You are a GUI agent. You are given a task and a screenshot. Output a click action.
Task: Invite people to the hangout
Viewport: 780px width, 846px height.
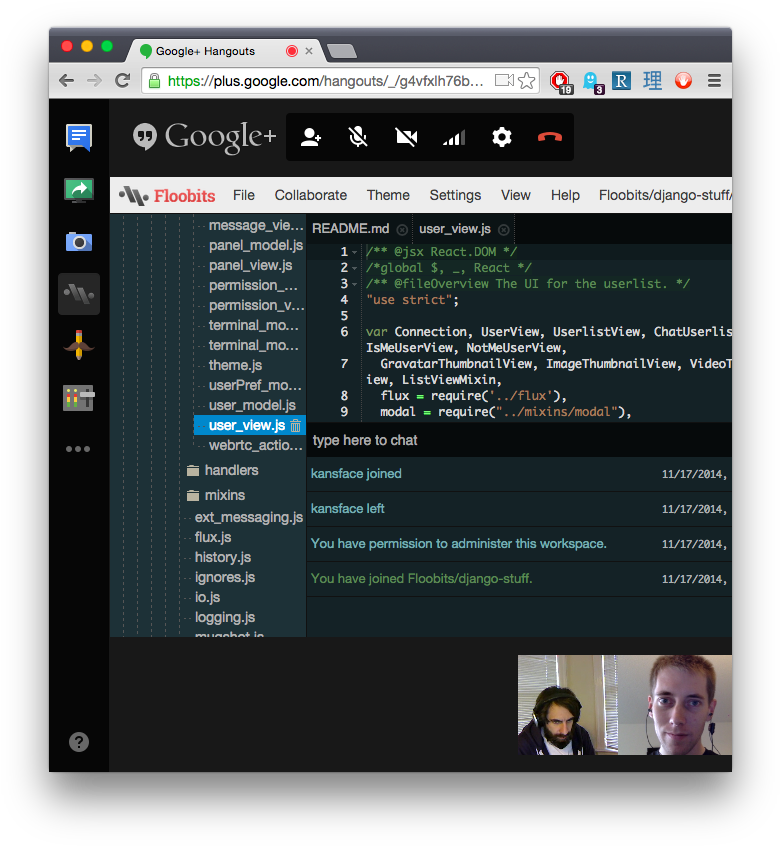click(311, 137)
